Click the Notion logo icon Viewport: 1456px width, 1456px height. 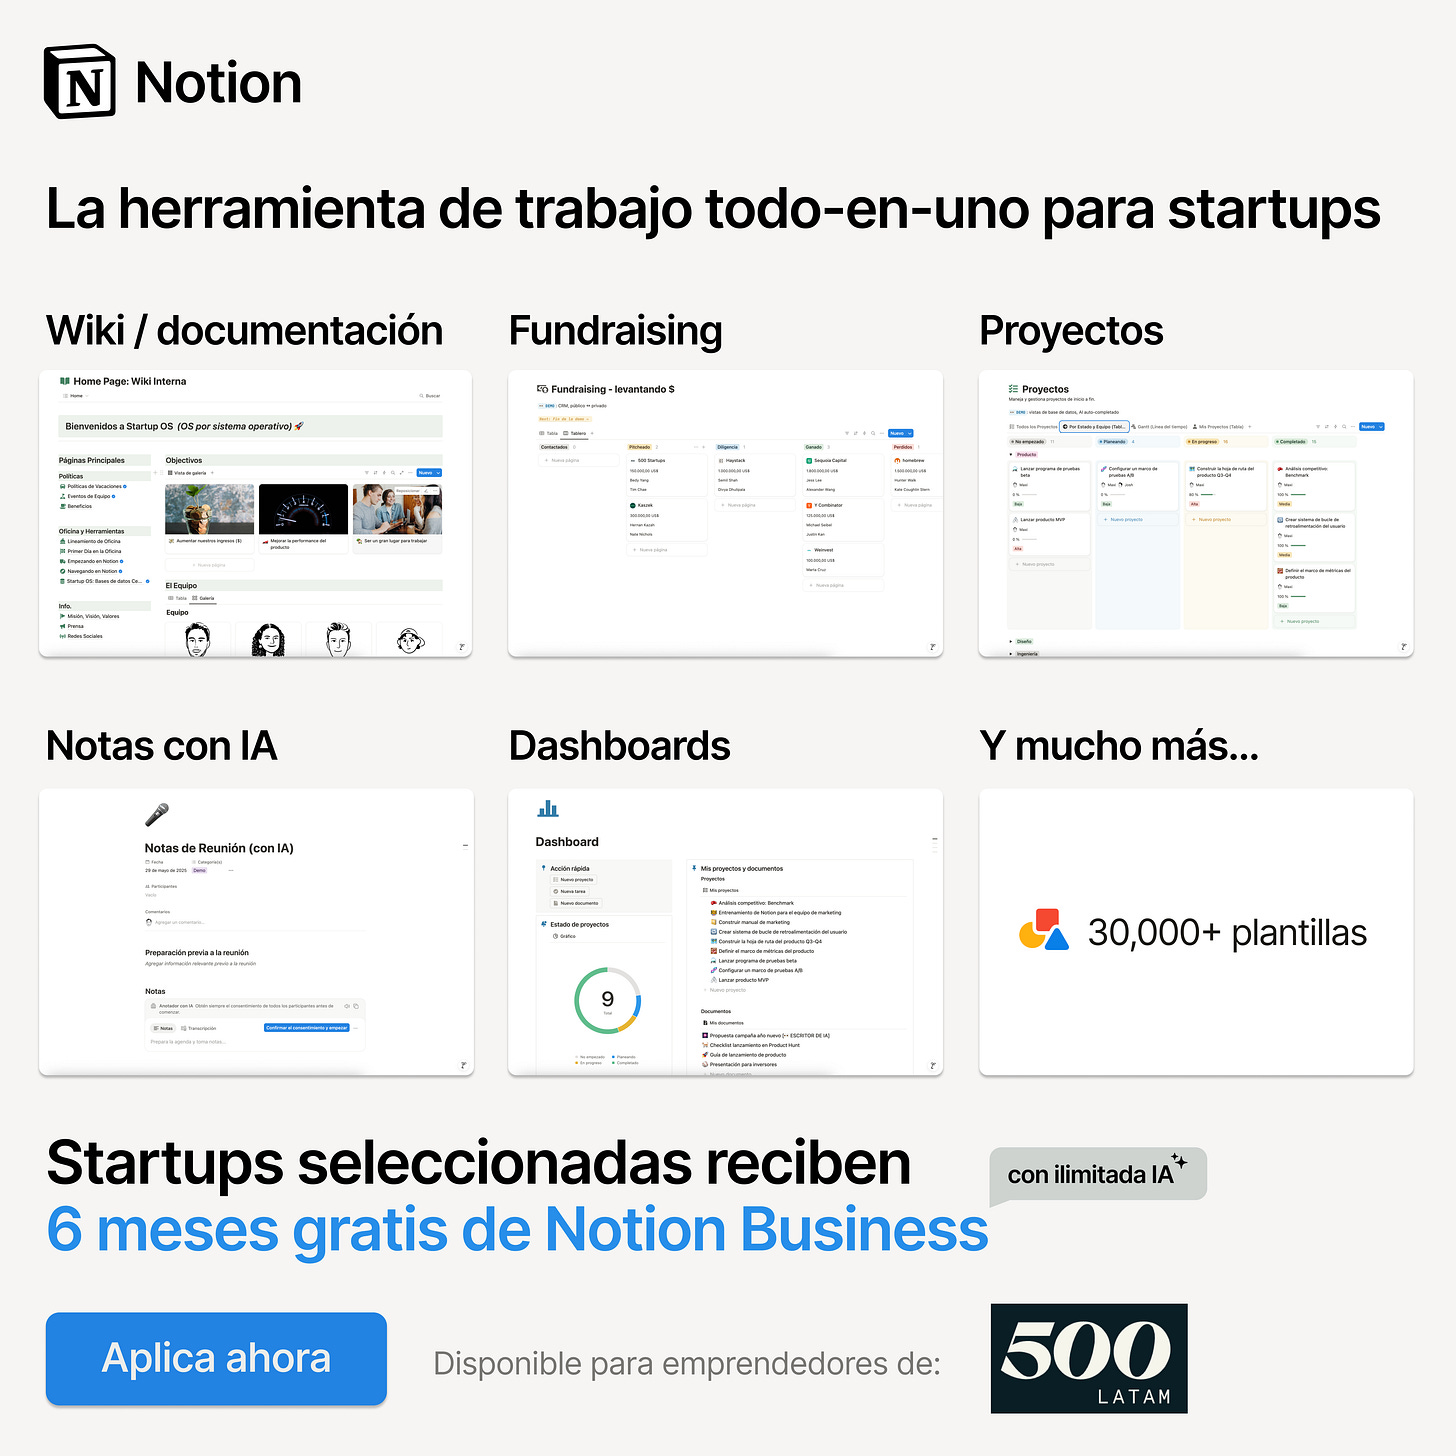[x=80, y=82]
